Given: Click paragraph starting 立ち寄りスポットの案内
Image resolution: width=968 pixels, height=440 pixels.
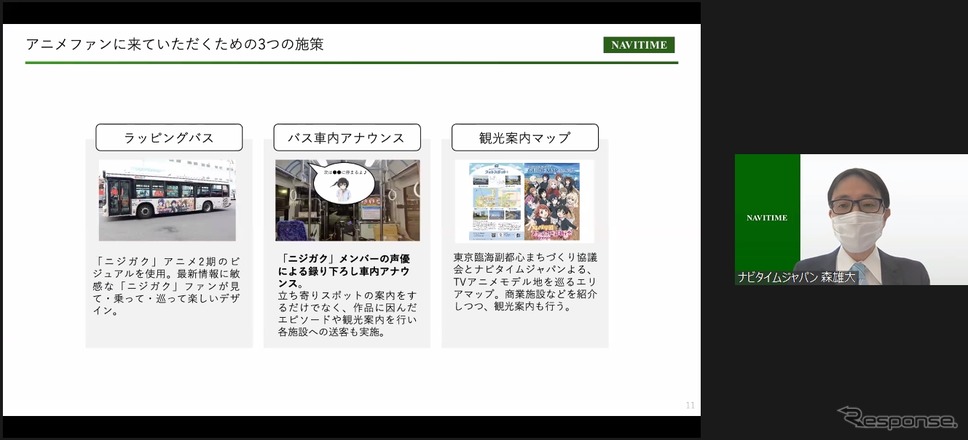Looking at the screenshot, I should coord(347,313).
